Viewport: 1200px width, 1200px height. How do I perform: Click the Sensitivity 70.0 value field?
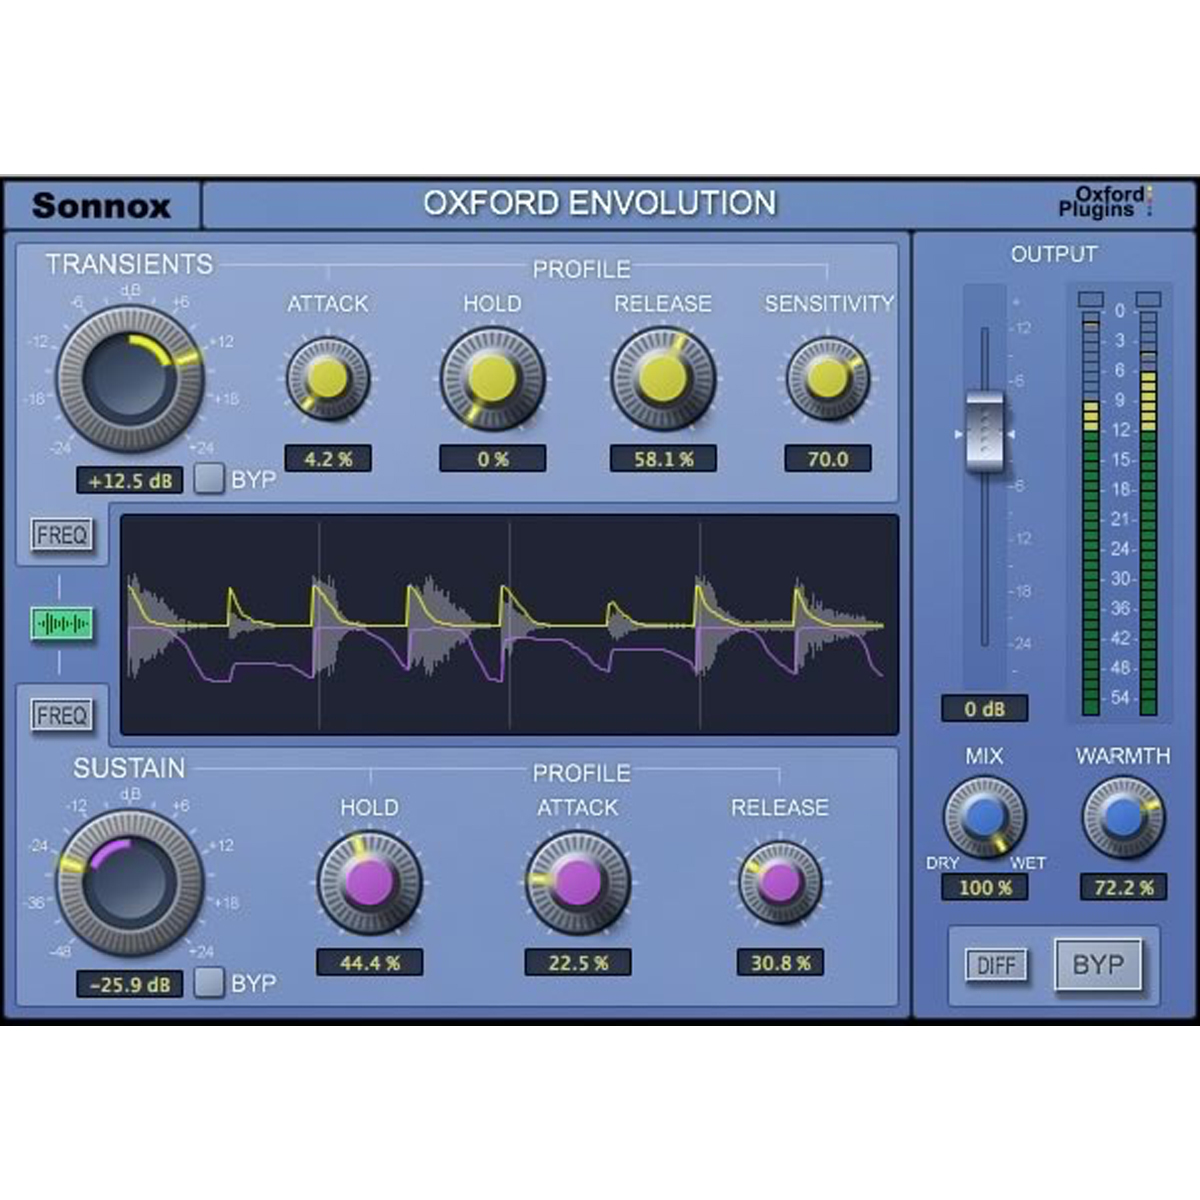point(828,459)
